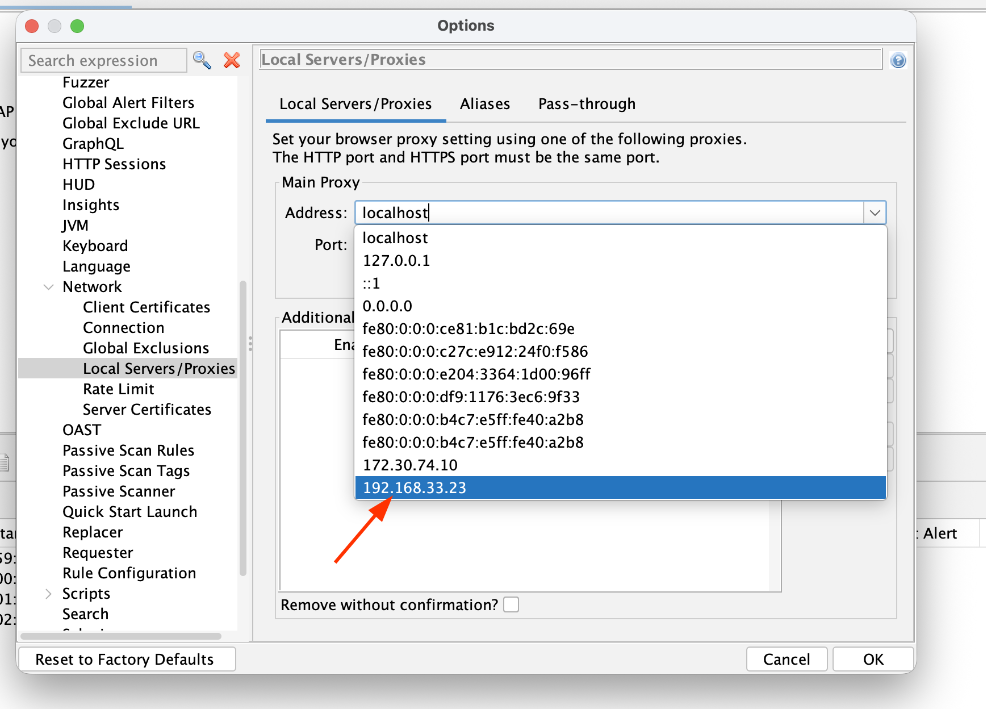Select the Local Servers/Proxies tab

pos(355,104)
